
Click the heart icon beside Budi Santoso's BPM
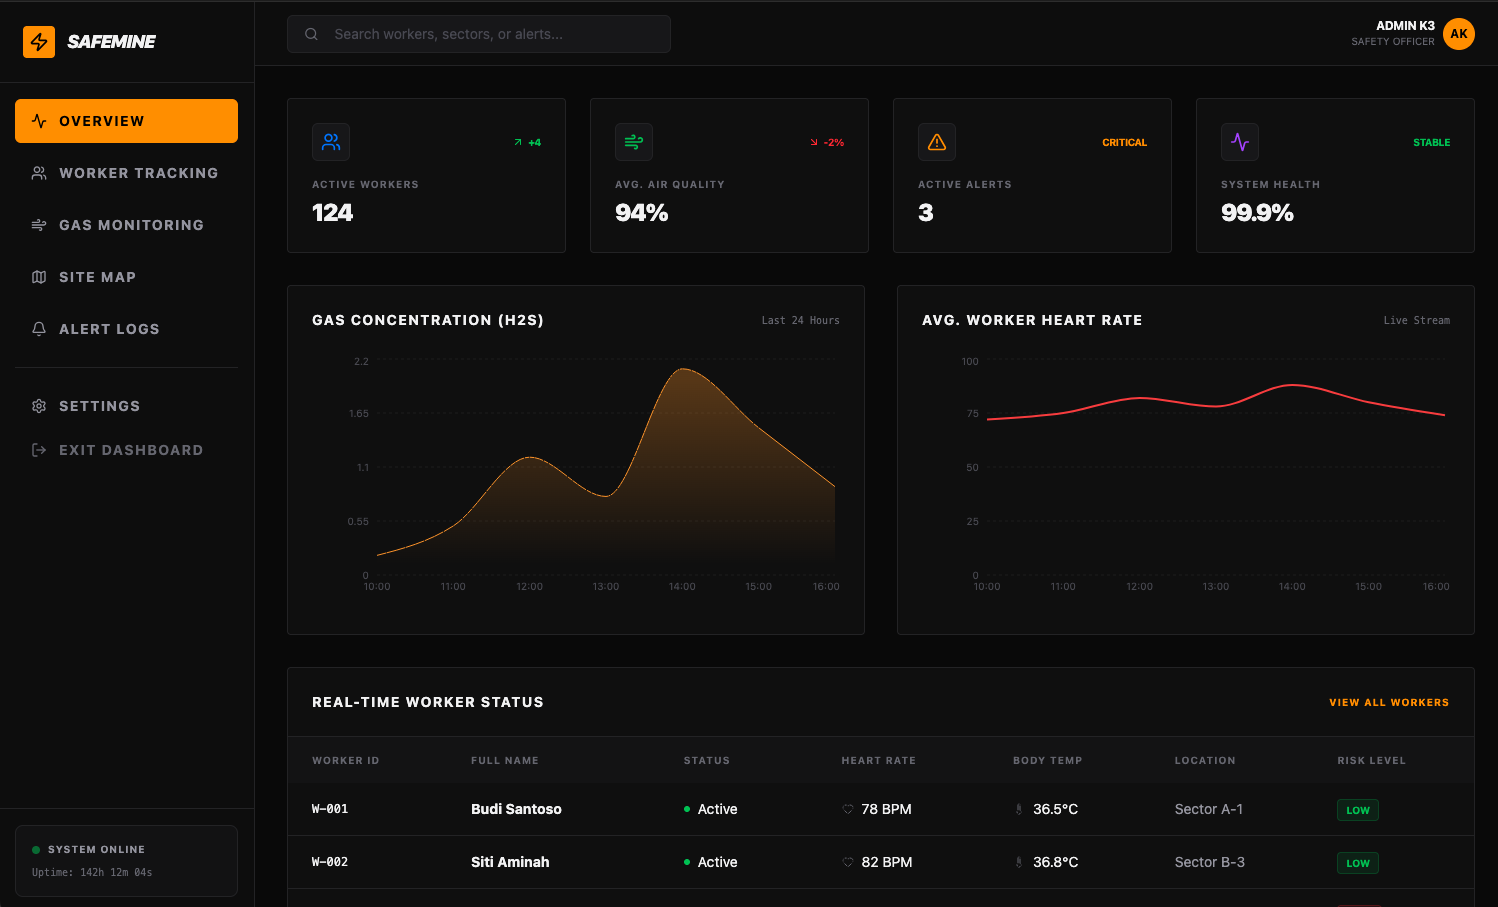846,809
